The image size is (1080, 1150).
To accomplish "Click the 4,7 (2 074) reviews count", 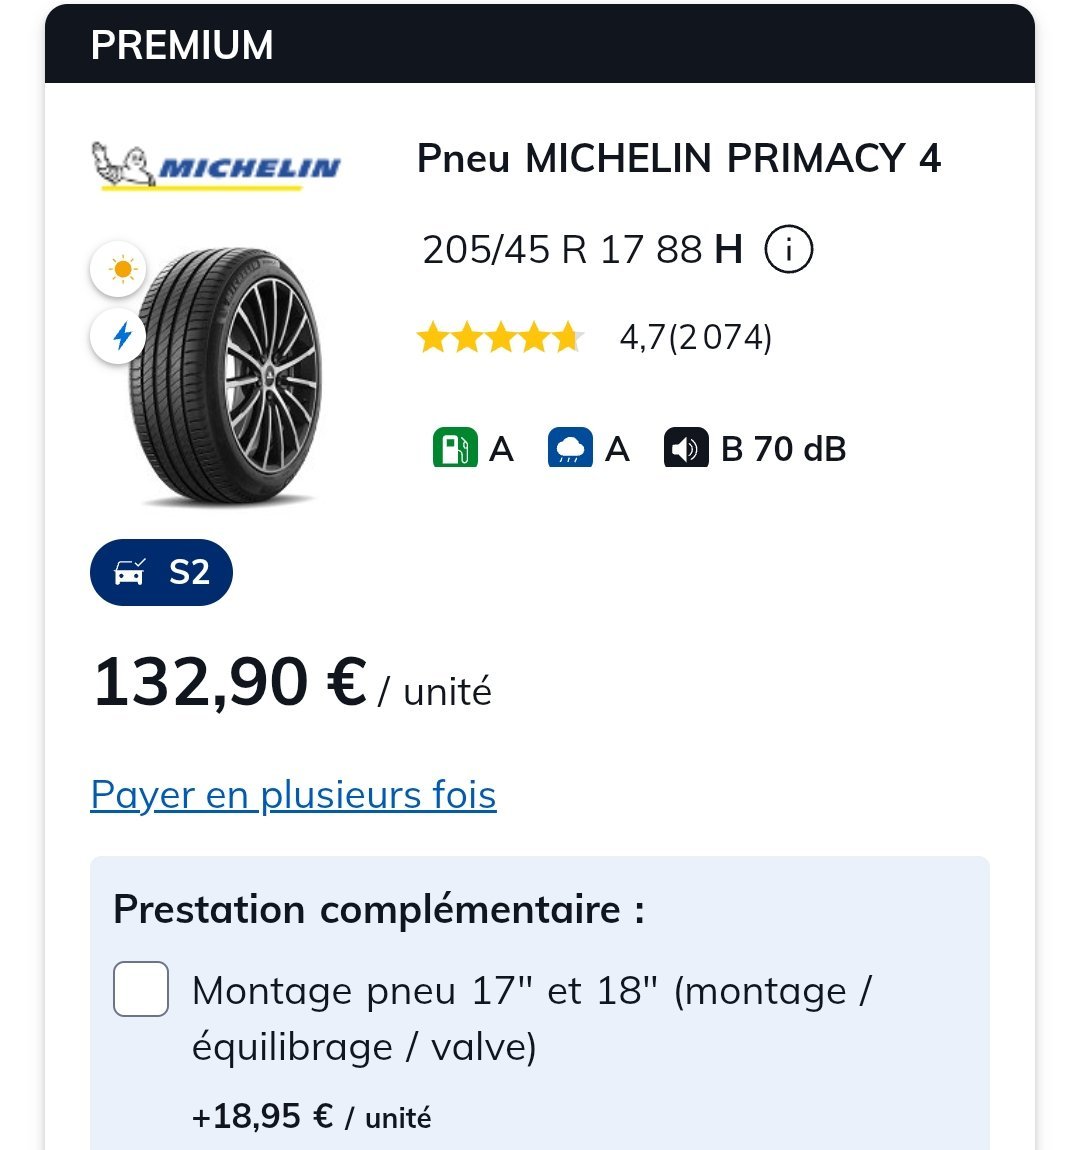I will coord(696,338).
